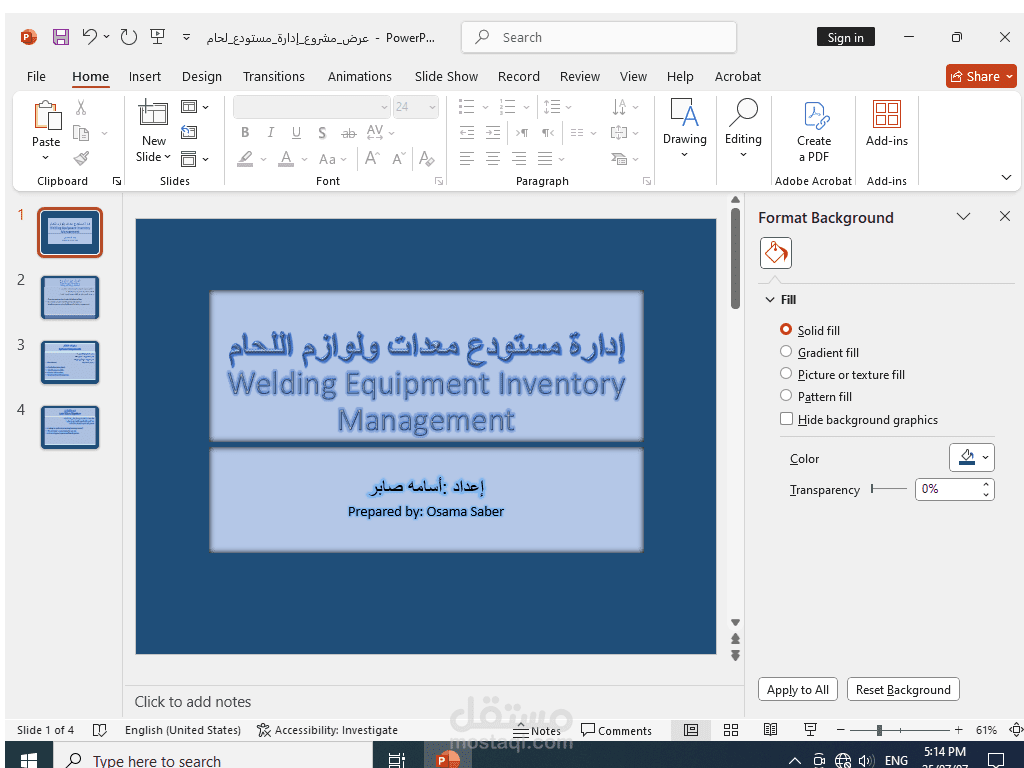Viewport: 1024px width, 768px height.
Task: Open the Slide Show tab
Action: 446,76
